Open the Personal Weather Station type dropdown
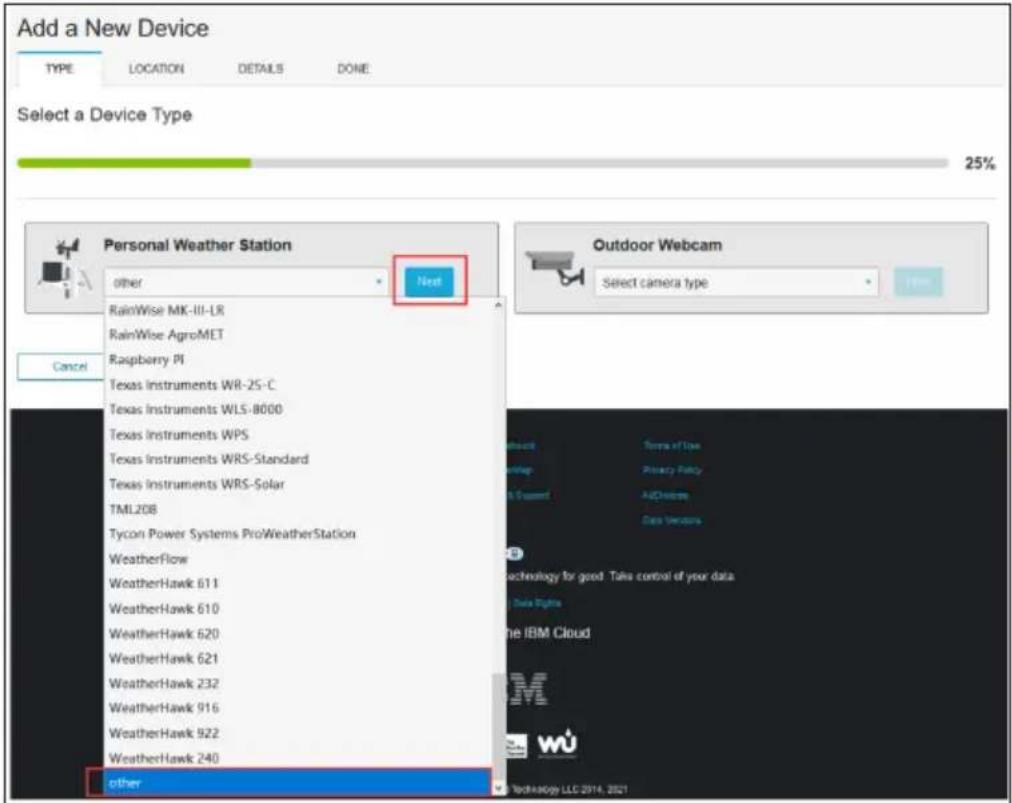 point(247,283)
